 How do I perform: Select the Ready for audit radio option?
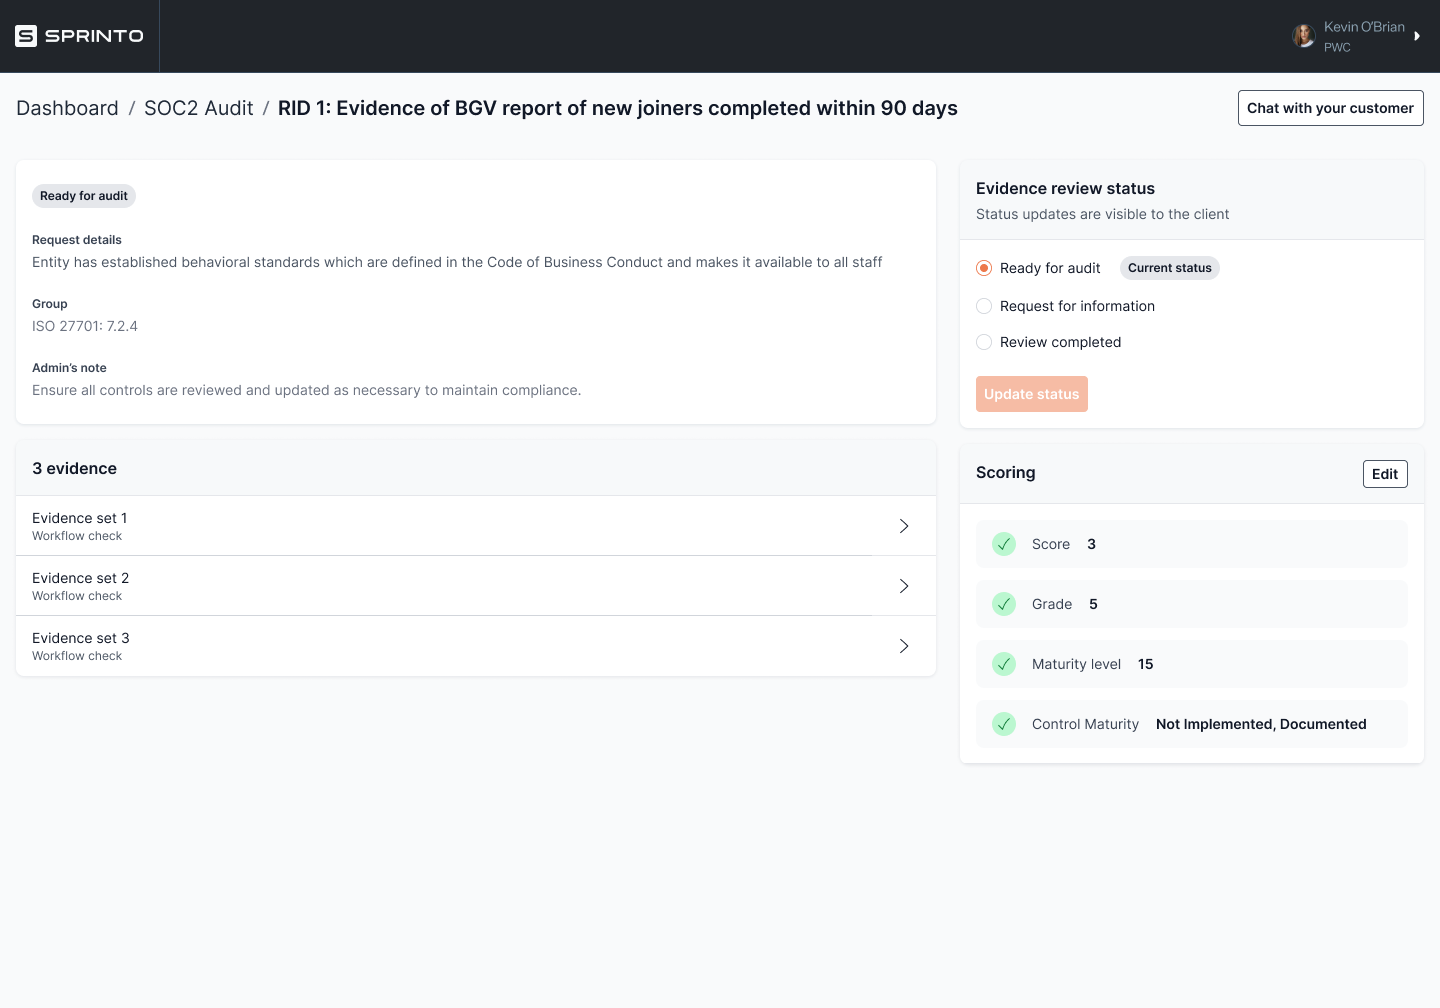[984, 268]
